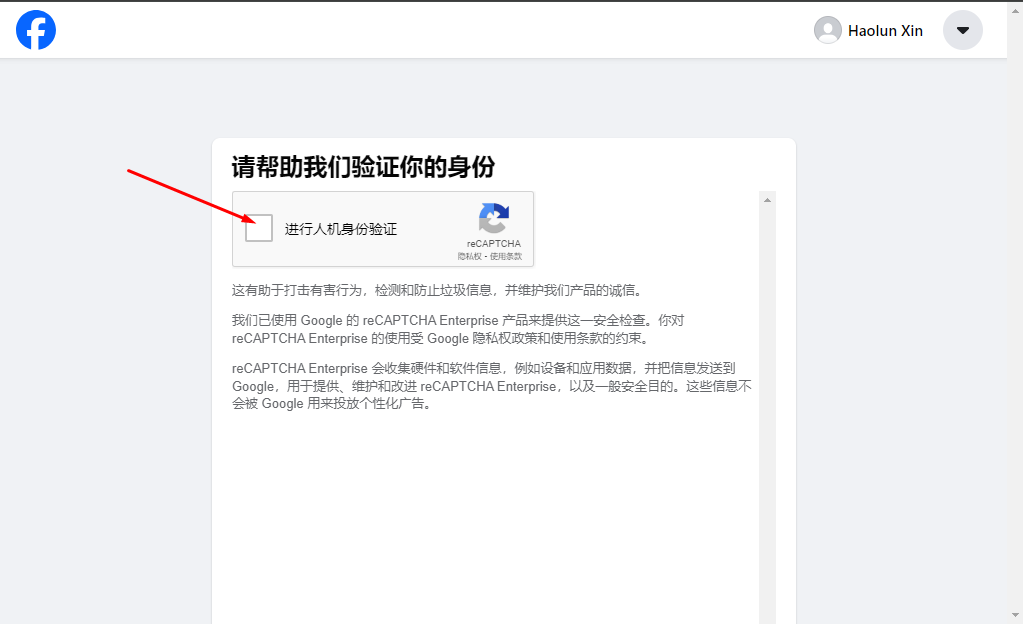Viewport: 1023px width, 624px height.
Task: Click the reCAPTCHA logo icon
Action: pyautogui.click(x=494, y=218)
